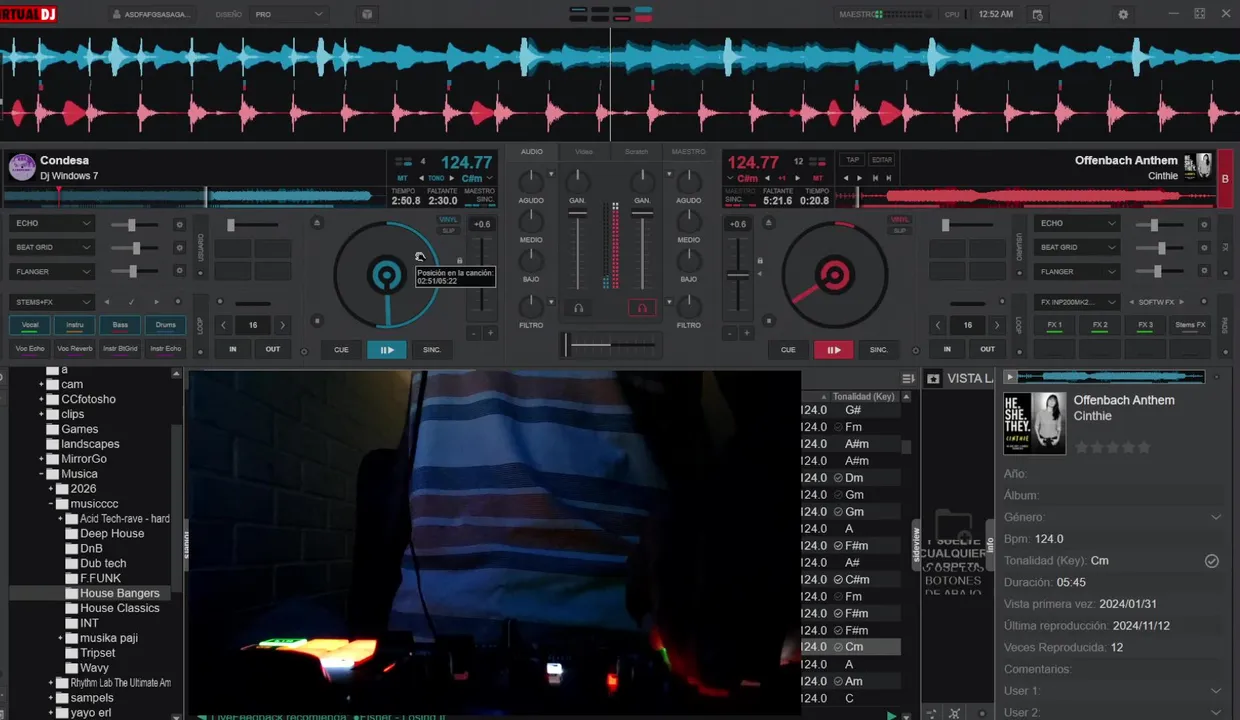The height and width of the screenshot is (720, 1240).
Task: Open the ECHO effect dropdown on the left deck
Action: point(52,224)
